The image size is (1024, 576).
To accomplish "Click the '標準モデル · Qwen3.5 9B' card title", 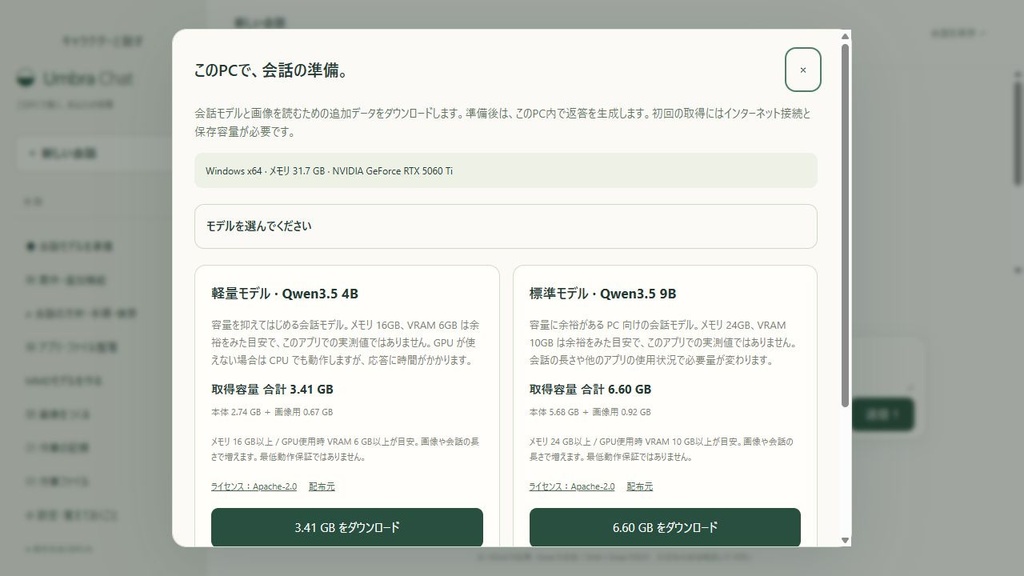I will [x=603, y=294].
